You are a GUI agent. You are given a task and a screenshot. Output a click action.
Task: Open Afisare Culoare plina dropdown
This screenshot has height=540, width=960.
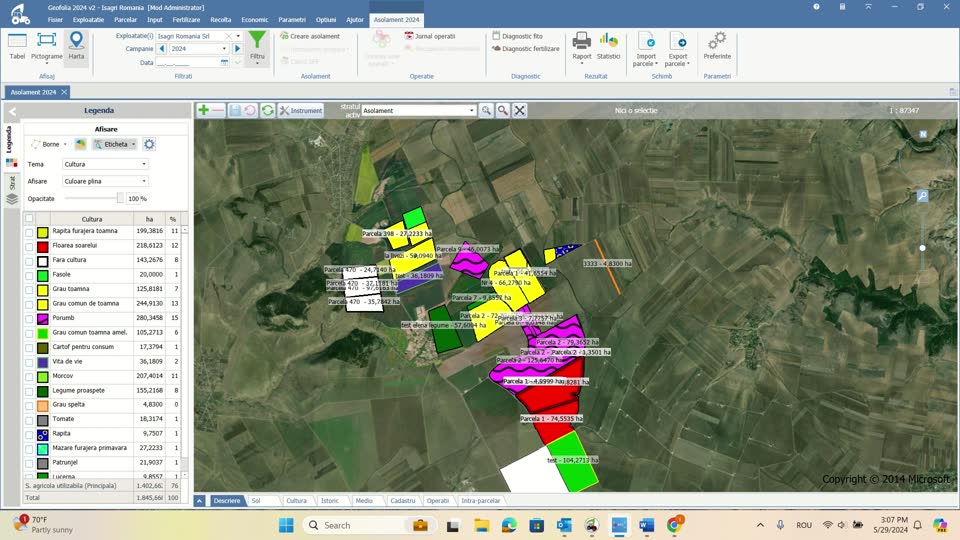[x=105, y=181]
